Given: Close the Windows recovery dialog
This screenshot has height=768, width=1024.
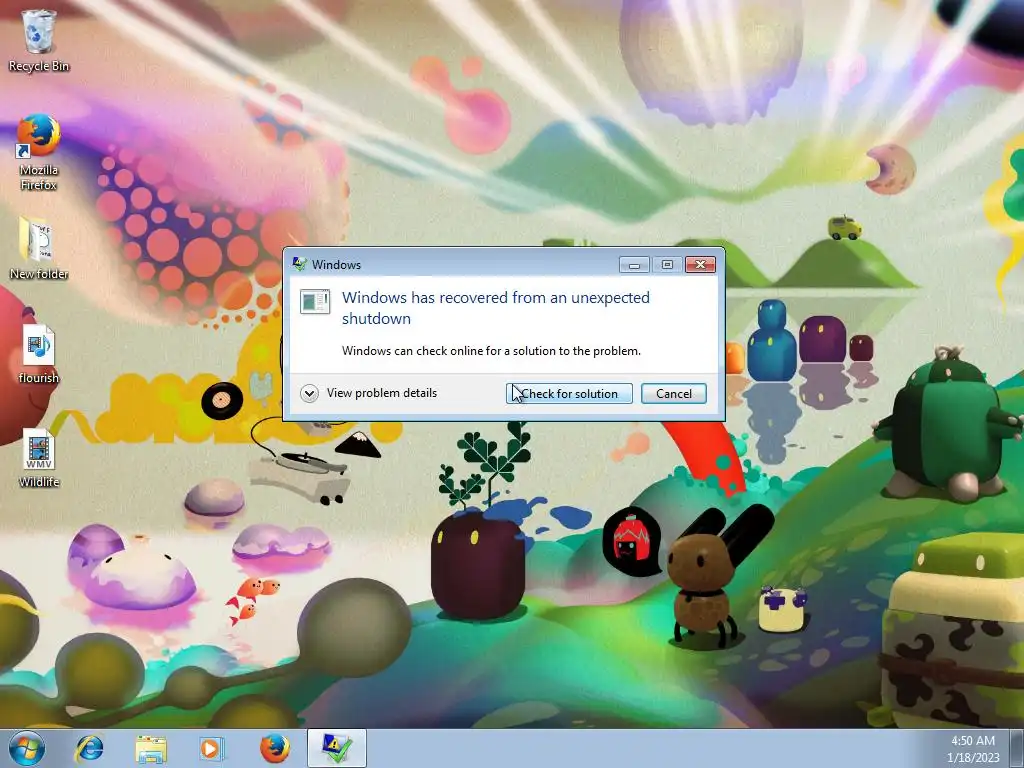Looking at the screenshot, I should pyautogui.click(x=700, y=264).
